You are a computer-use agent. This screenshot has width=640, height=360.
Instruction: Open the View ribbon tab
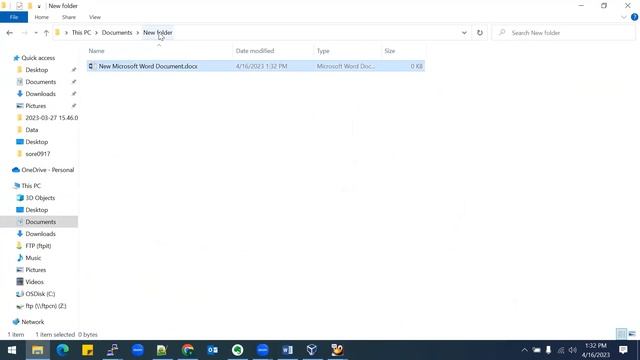click(x=95, y=17)
